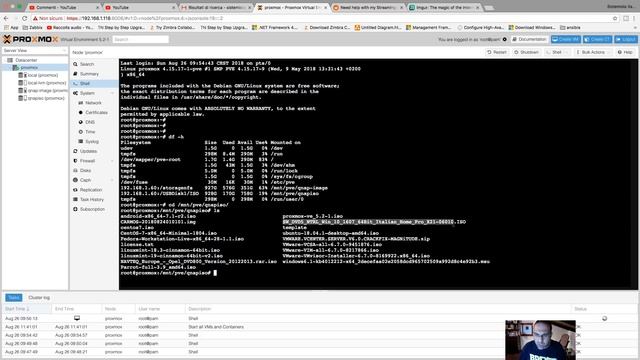The image size is (640, 360).
Task: Click browser back arrow
Action: tap(6, 18)
